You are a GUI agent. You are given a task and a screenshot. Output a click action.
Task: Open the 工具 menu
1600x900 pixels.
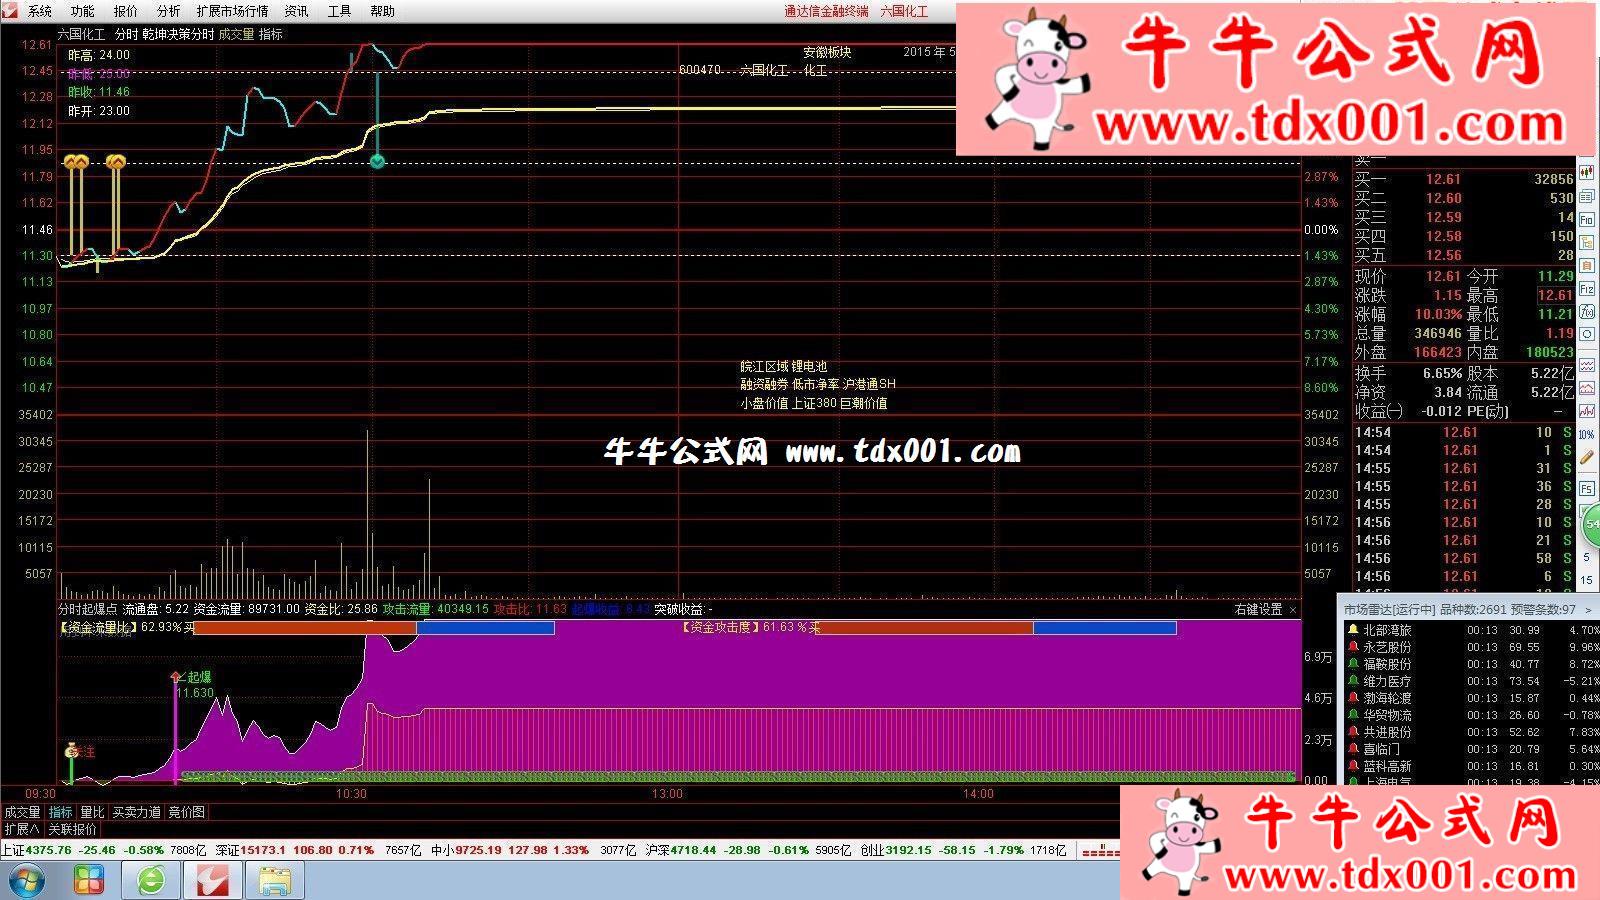340,11
